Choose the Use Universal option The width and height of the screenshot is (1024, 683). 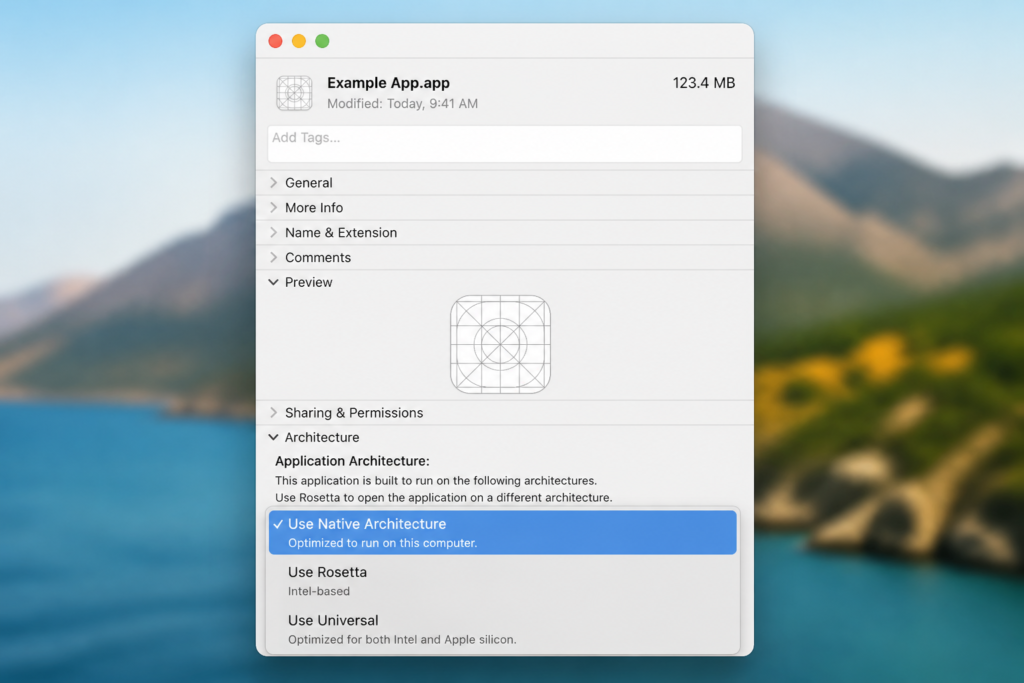tap(502, 629)
